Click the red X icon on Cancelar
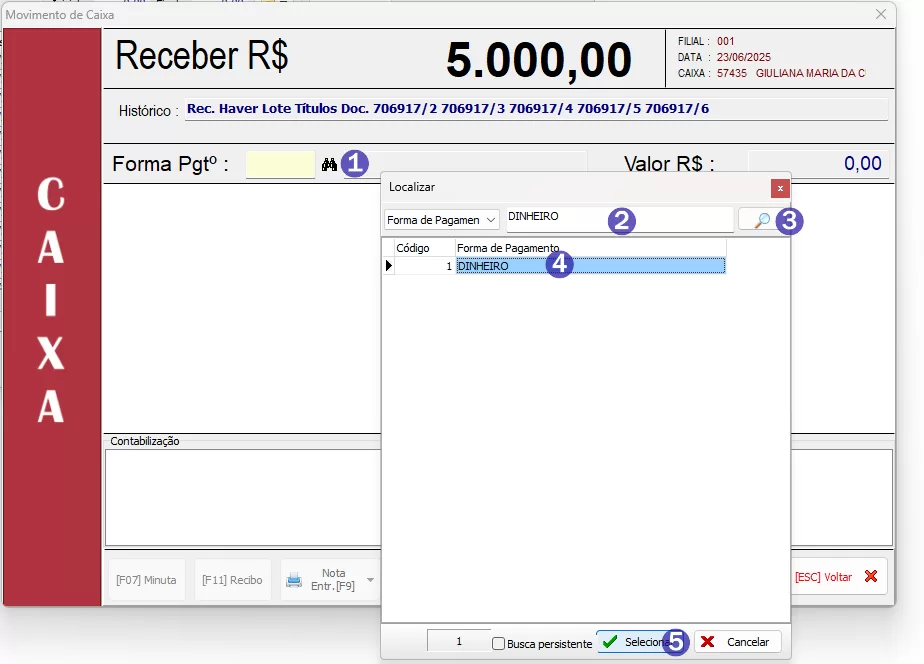Viewport: 924px width, 664px height. (x=708, y=642)
